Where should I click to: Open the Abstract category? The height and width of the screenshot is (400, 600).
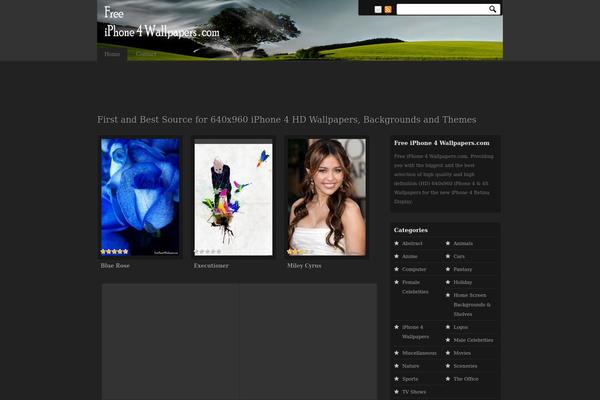coord(412,243)
